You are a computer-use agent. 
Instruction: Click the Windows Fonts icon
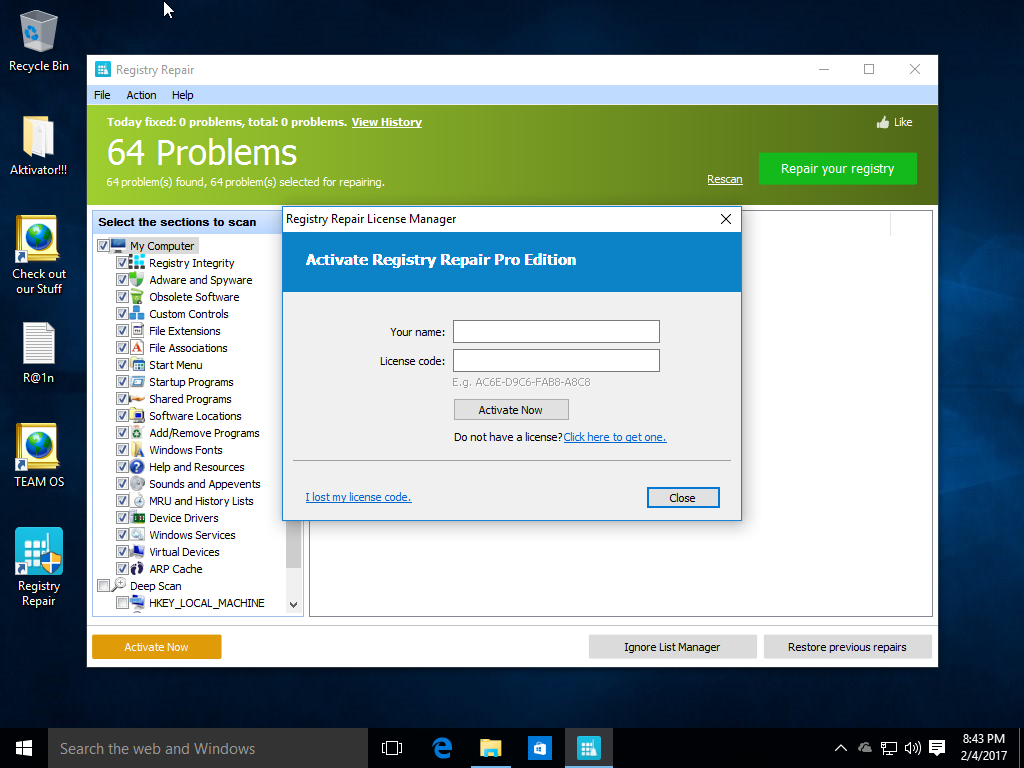137,449
